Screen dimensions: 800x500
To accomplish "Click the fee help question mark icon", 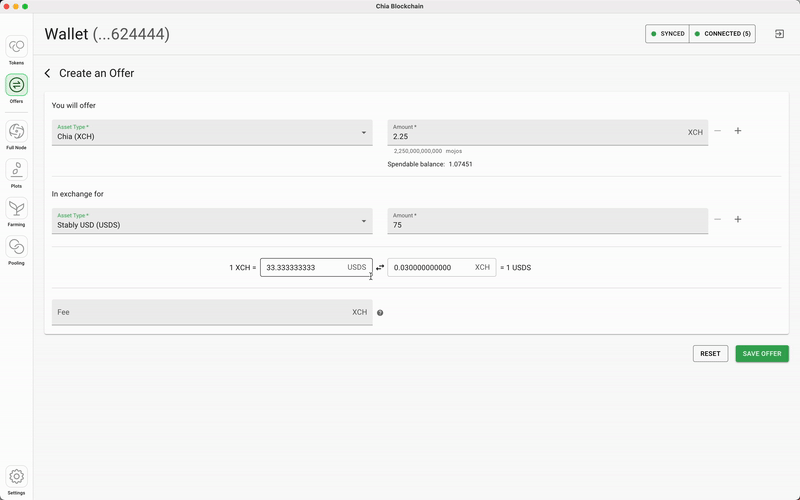I will 380,313.
